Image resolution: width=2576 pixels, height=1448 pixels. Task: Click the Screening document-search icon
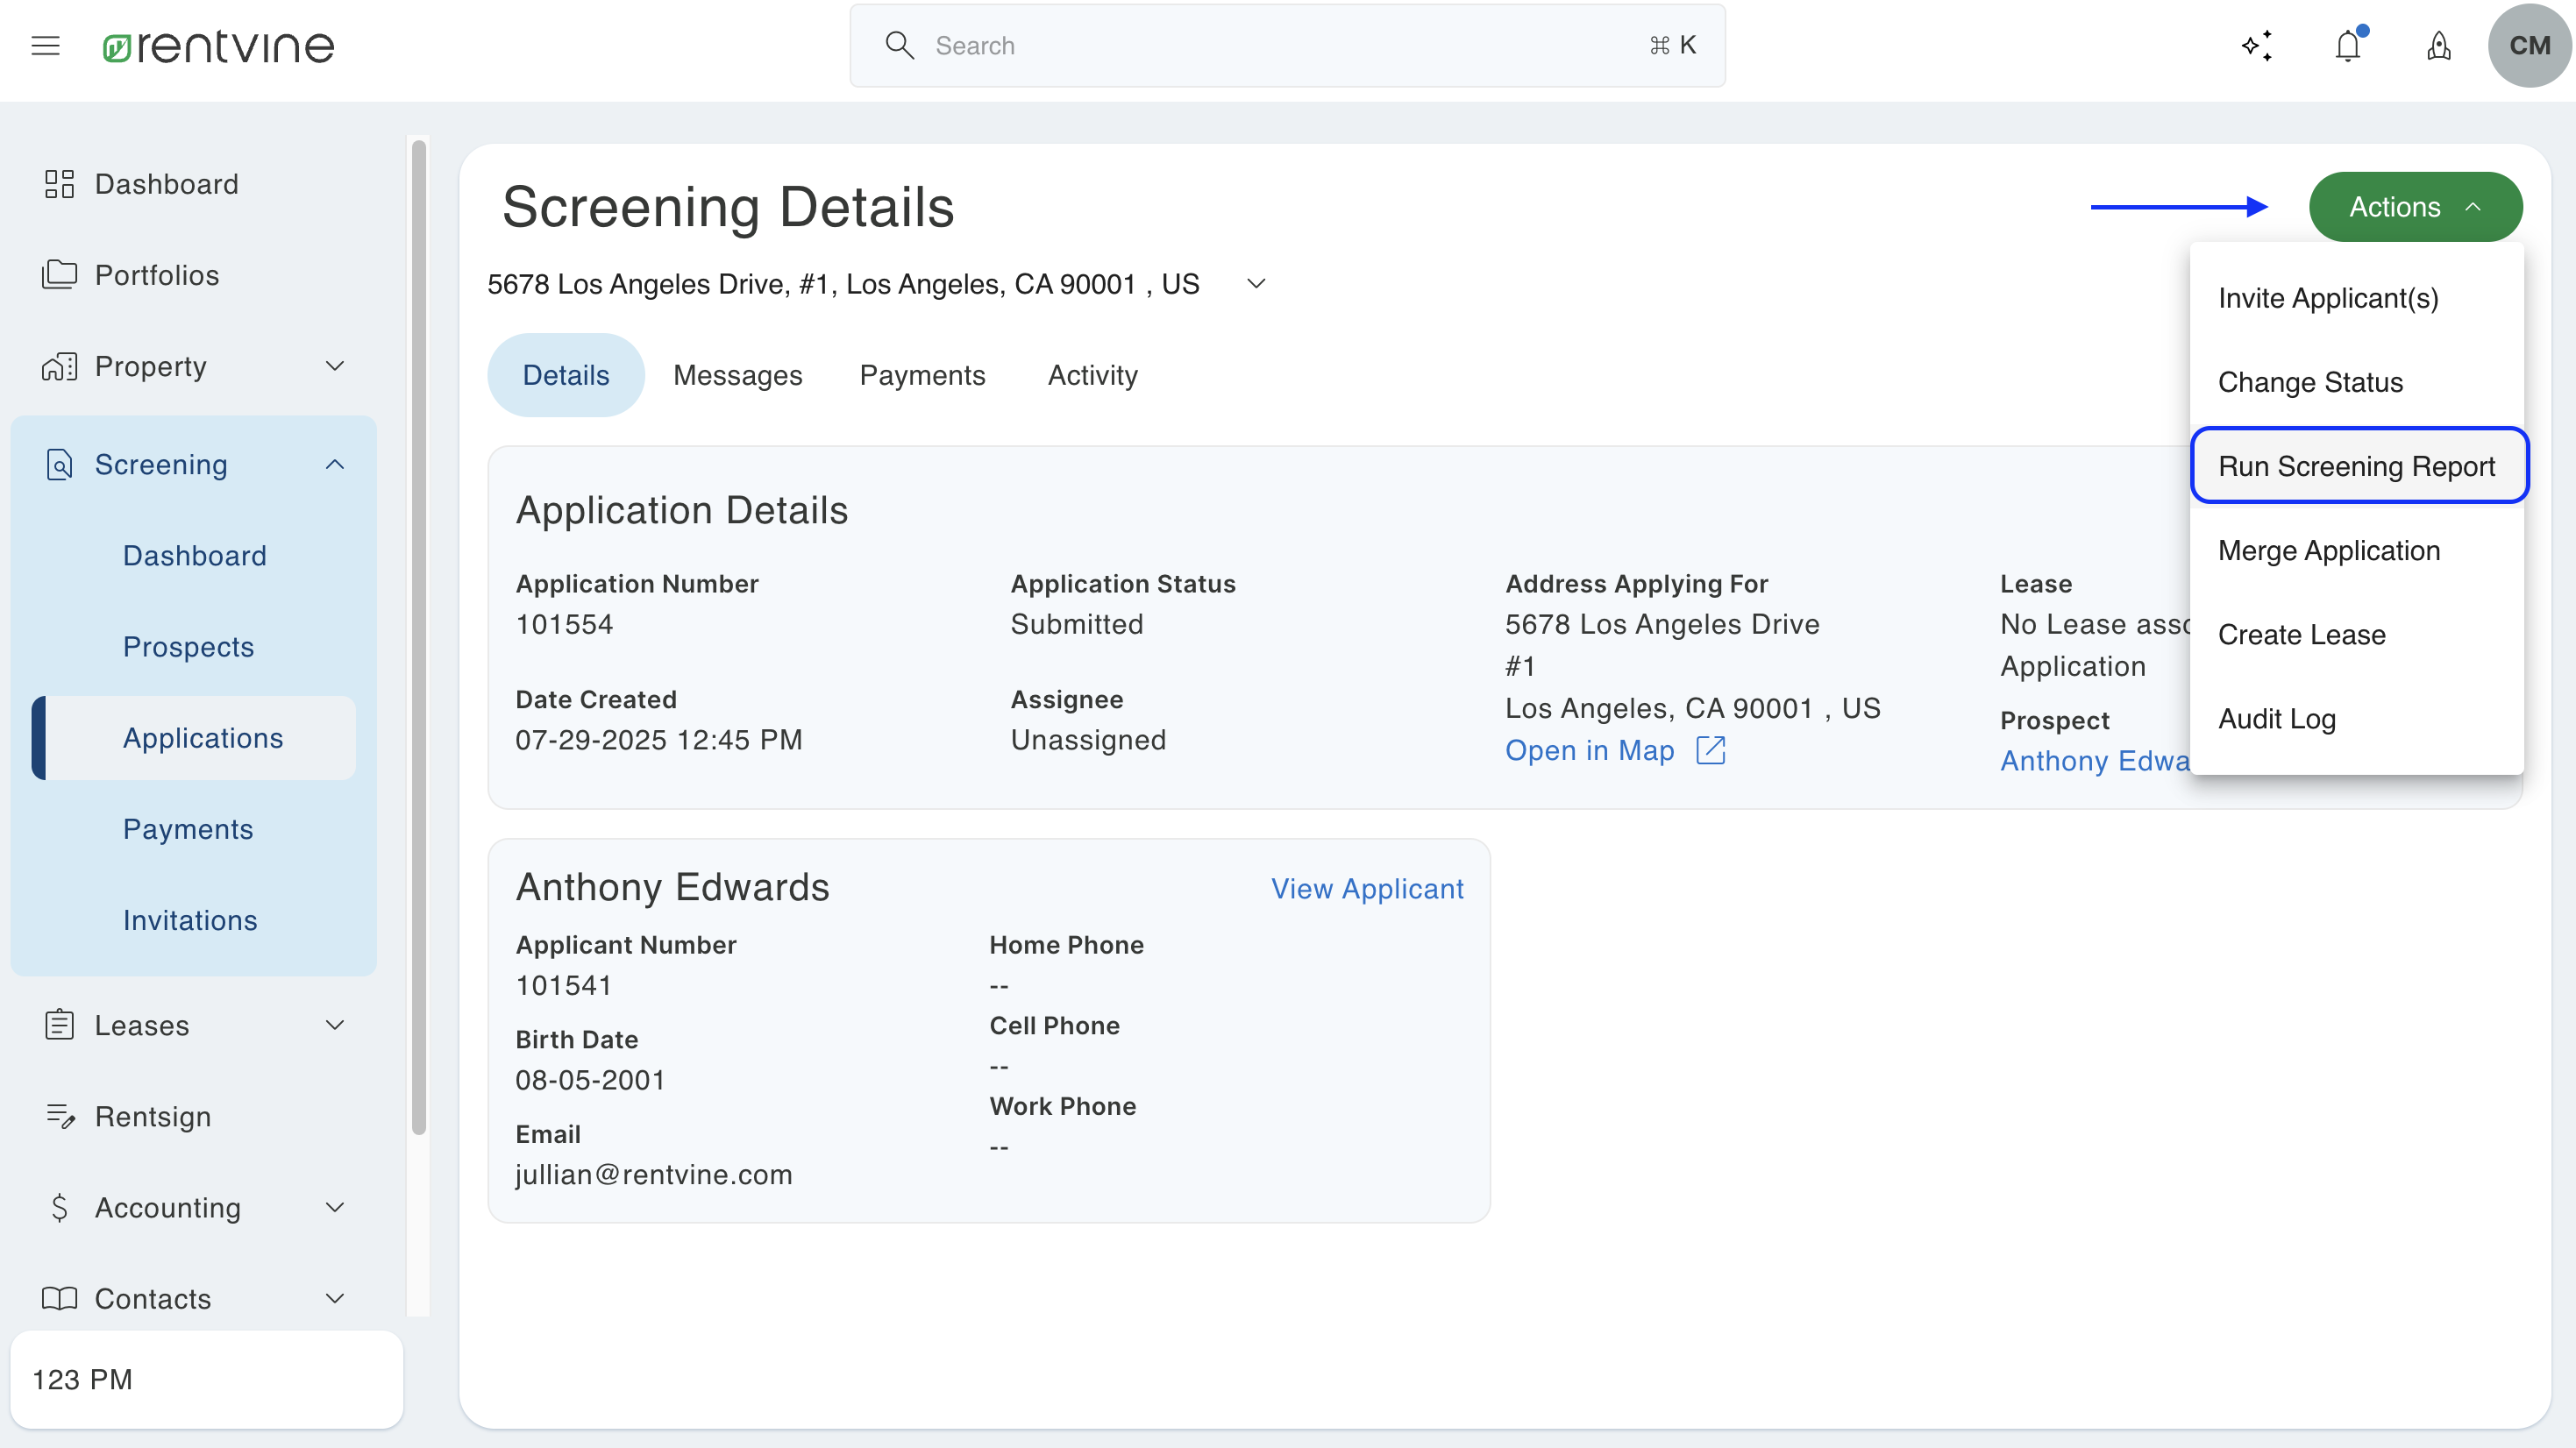[x=59, y=464]
